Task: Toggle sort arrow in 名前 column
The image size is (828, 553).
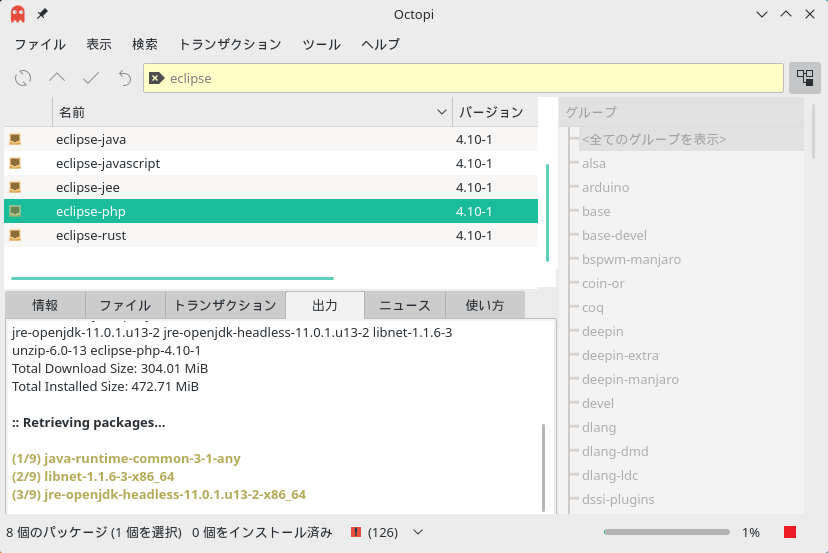Action: point(442,112)
